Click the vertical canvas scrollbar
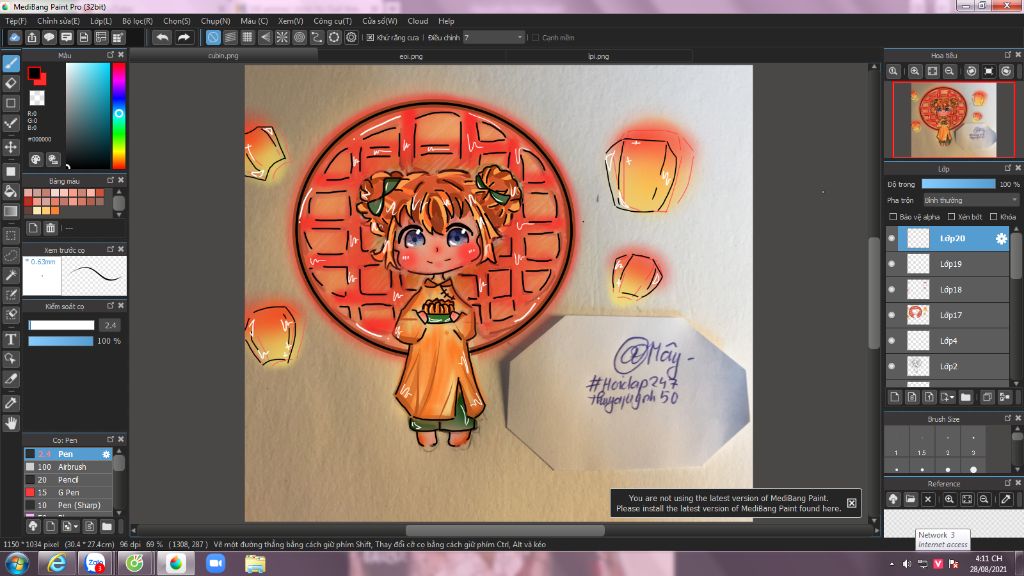The image size is (1024, 576). [x=874, y=293]
